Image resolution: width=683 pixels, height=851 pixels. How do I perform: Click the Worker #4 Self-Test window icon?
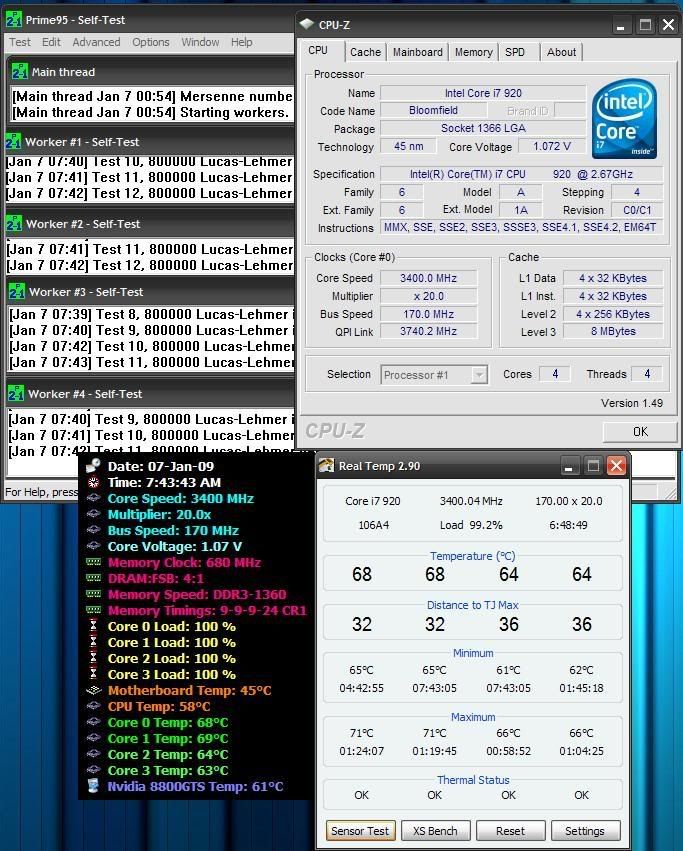(x=16, y=393)
